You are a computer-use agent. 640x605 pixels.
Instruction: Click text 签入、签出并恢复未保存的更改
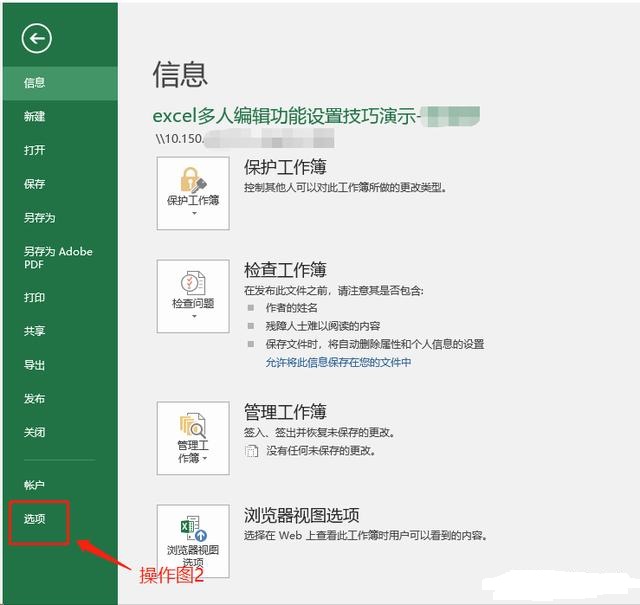point(320,432)
